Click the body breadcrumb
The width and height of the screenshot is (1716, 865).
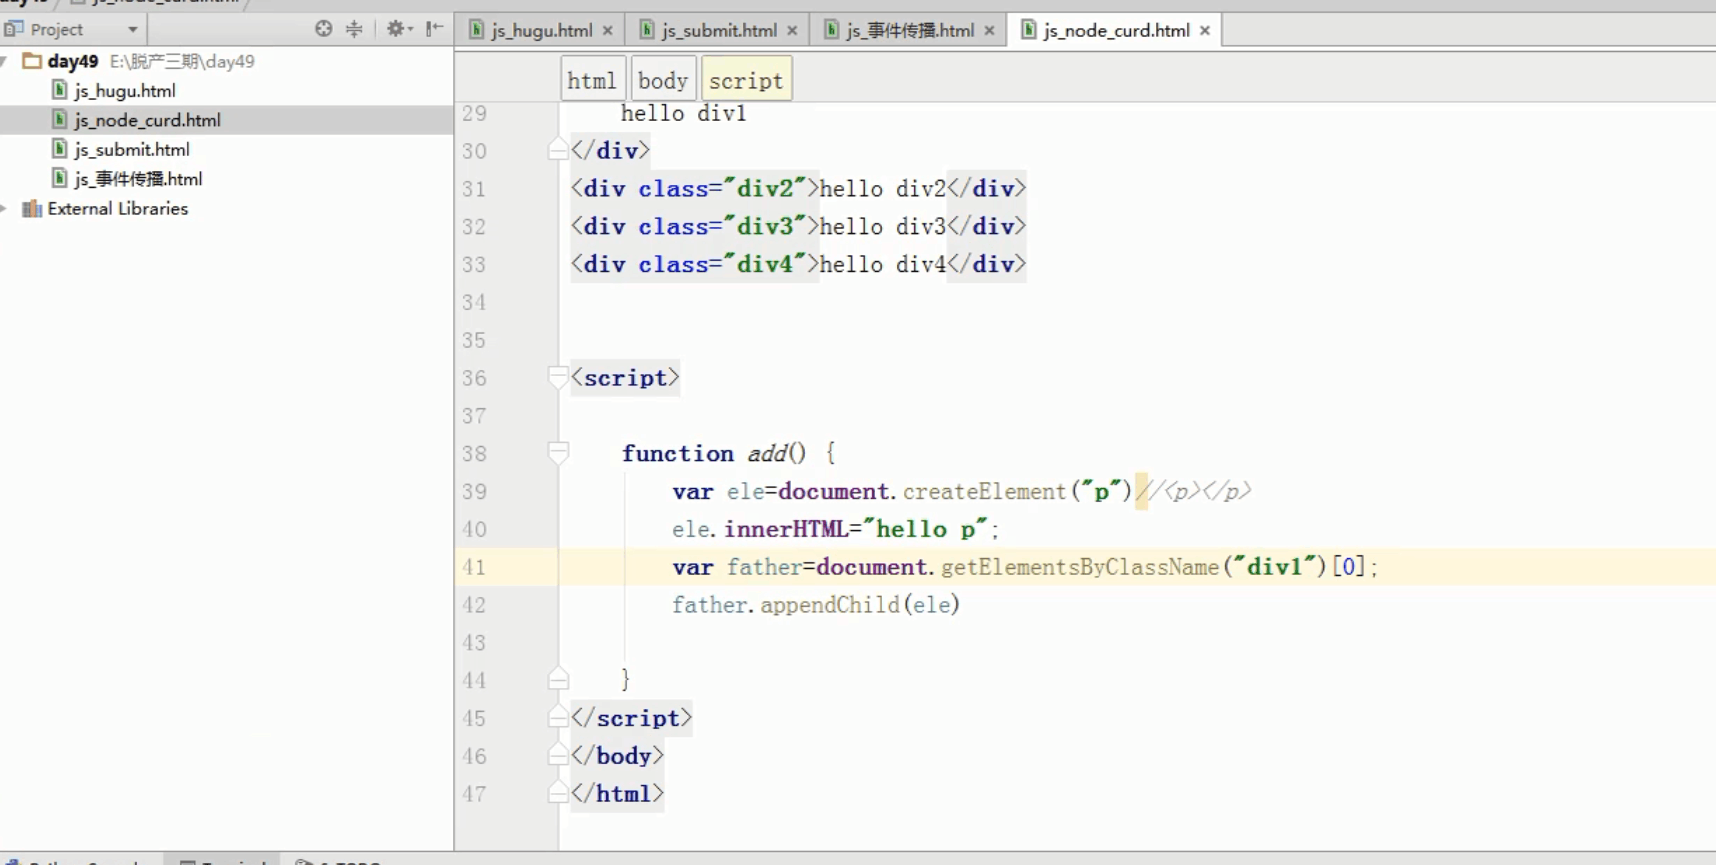point(663,80)
